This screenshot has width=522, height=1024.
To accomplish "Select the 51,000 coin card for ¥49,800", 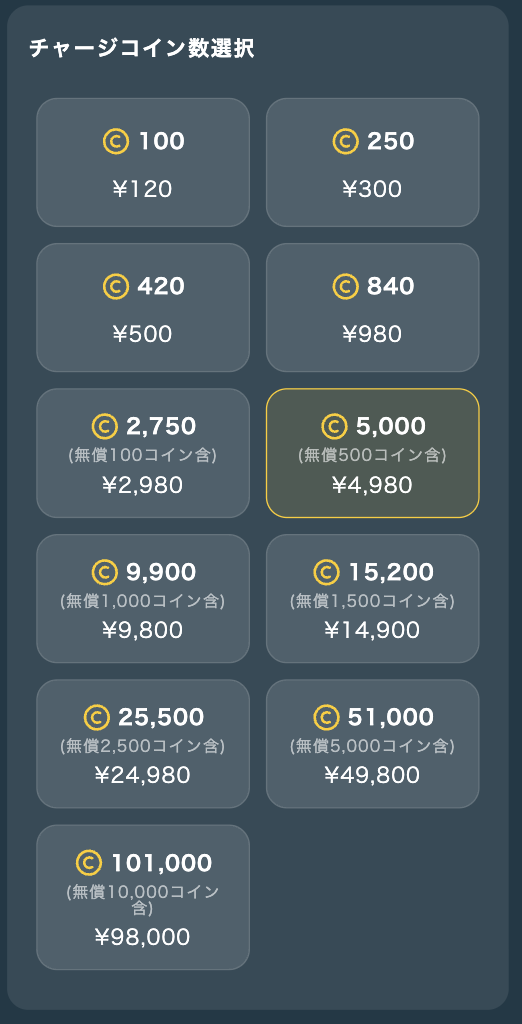I will (372, 744).
